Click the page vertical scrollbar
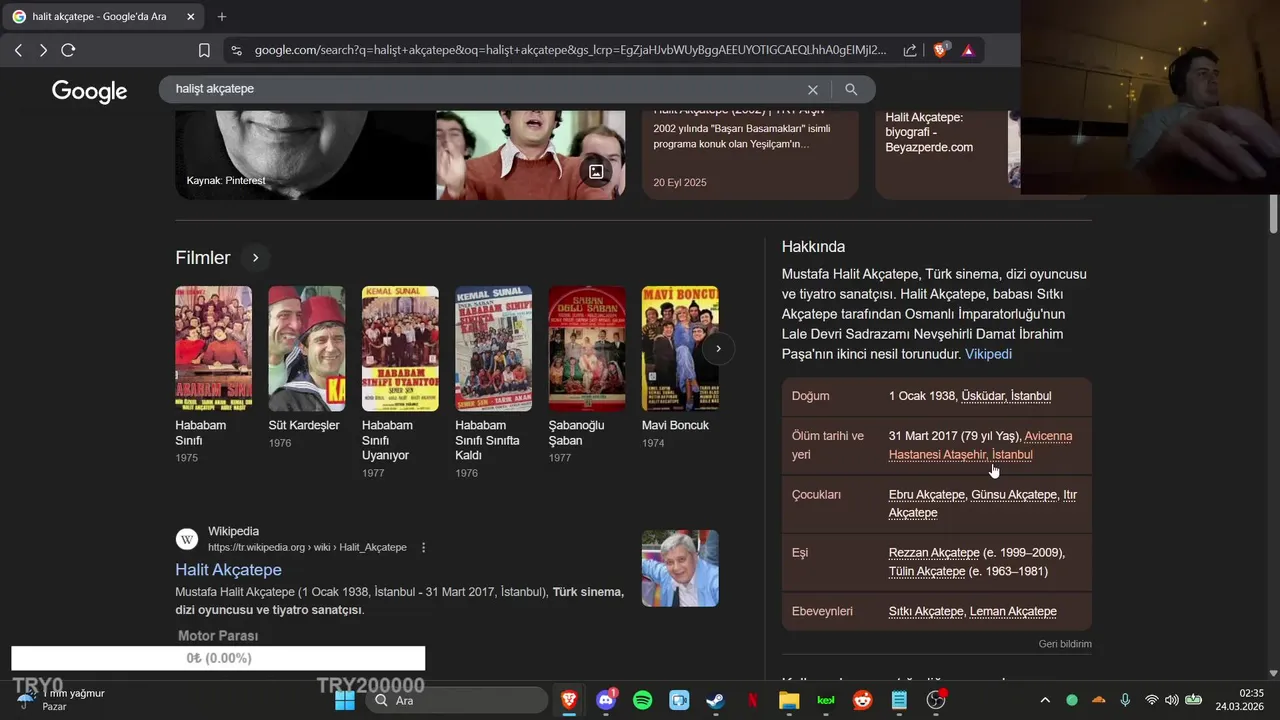Image resolution: width=1280 pixels, height=720 pixels. [1273, 215]
